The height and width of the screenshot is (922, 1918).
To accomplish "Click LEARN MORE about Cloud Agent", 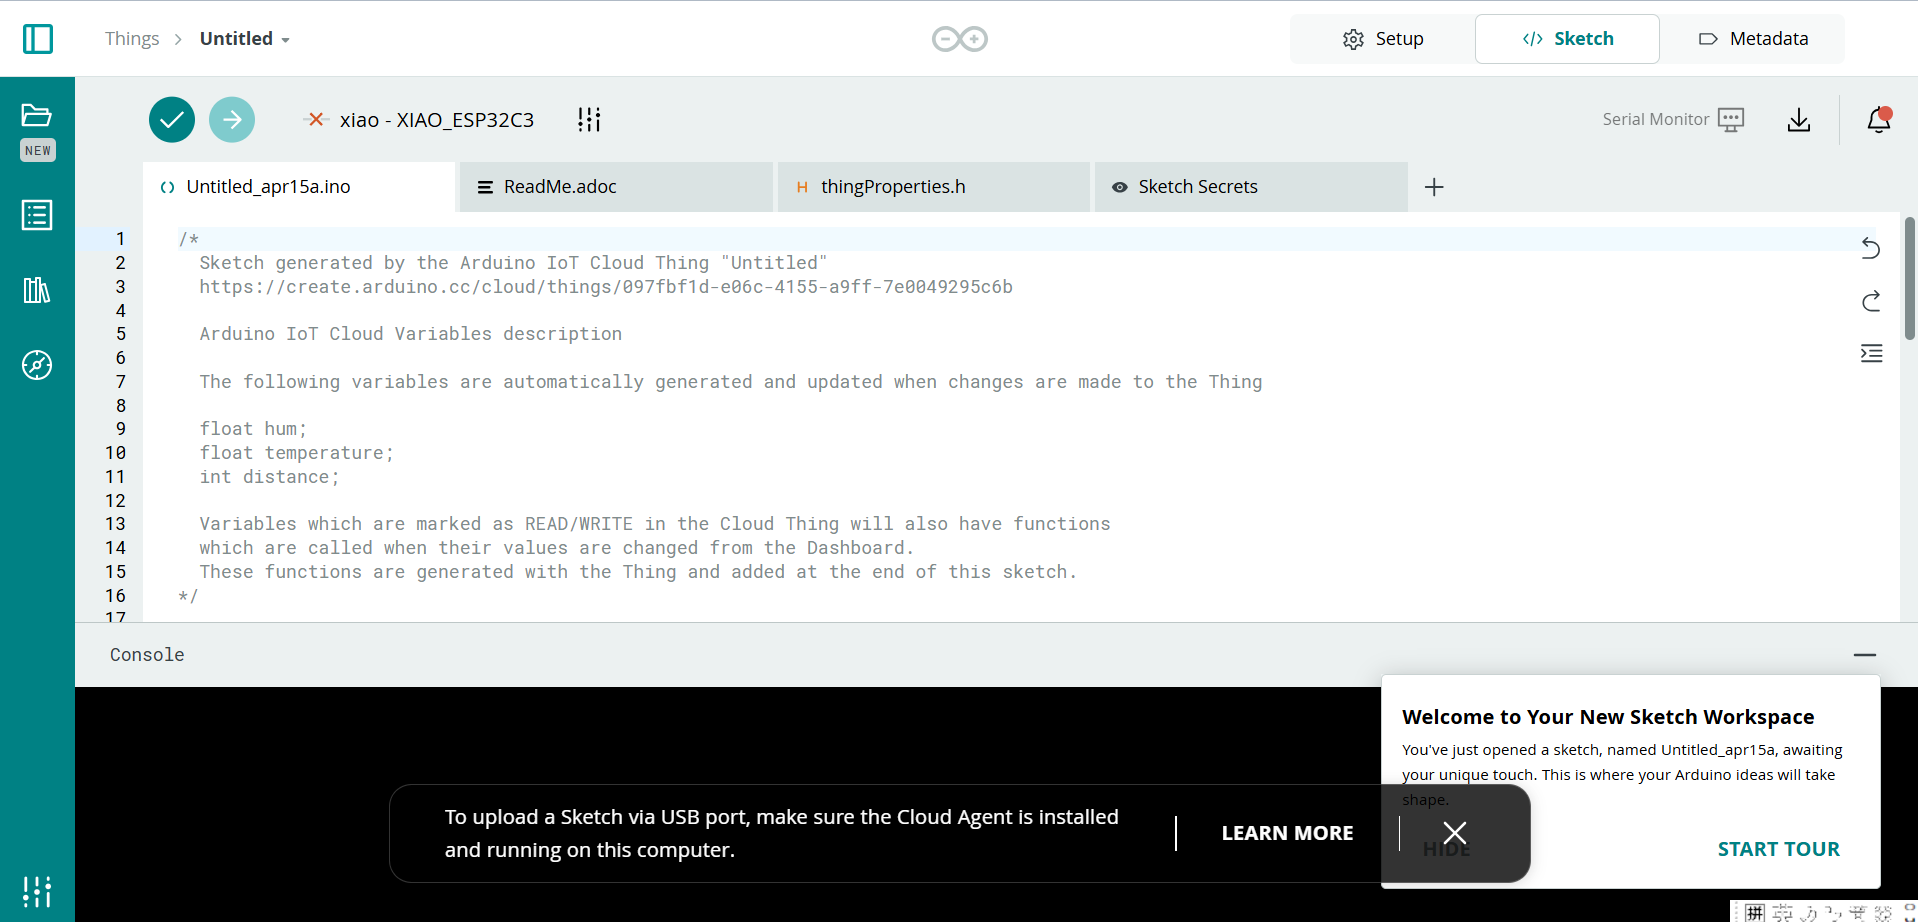I will click(1287, 833).
